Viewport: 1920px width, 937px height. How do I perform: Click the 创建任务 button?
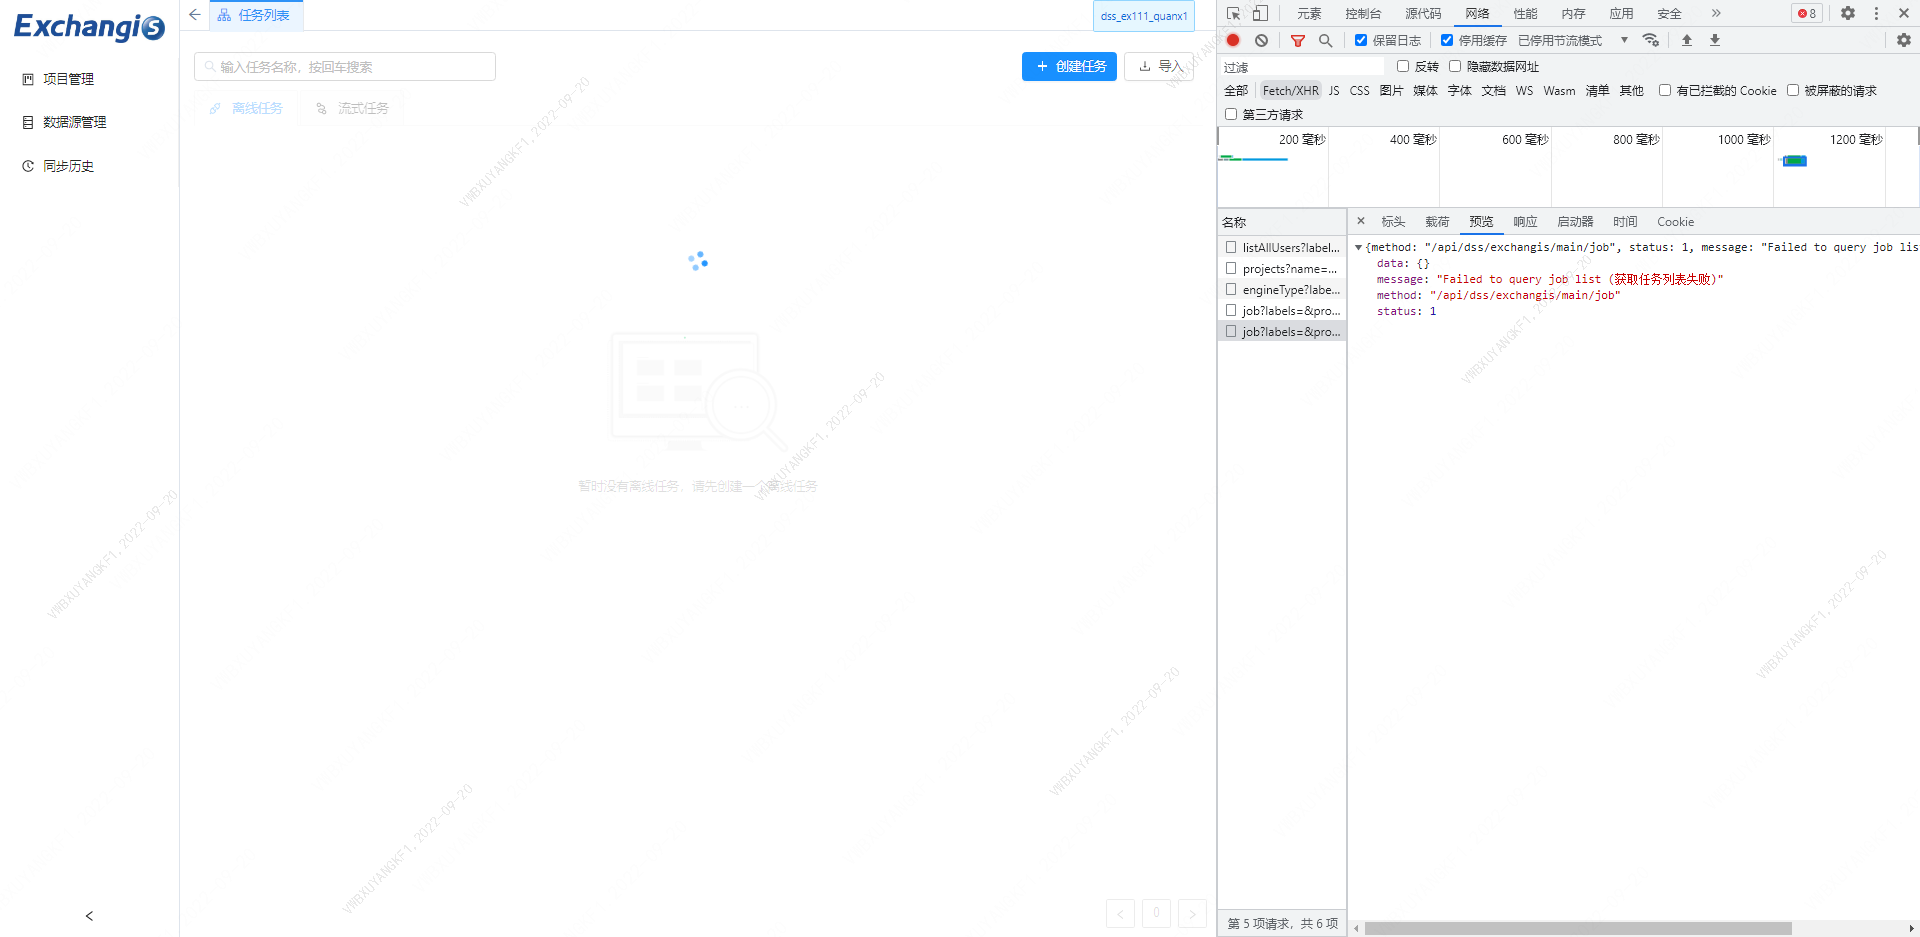coord(1069,66)
